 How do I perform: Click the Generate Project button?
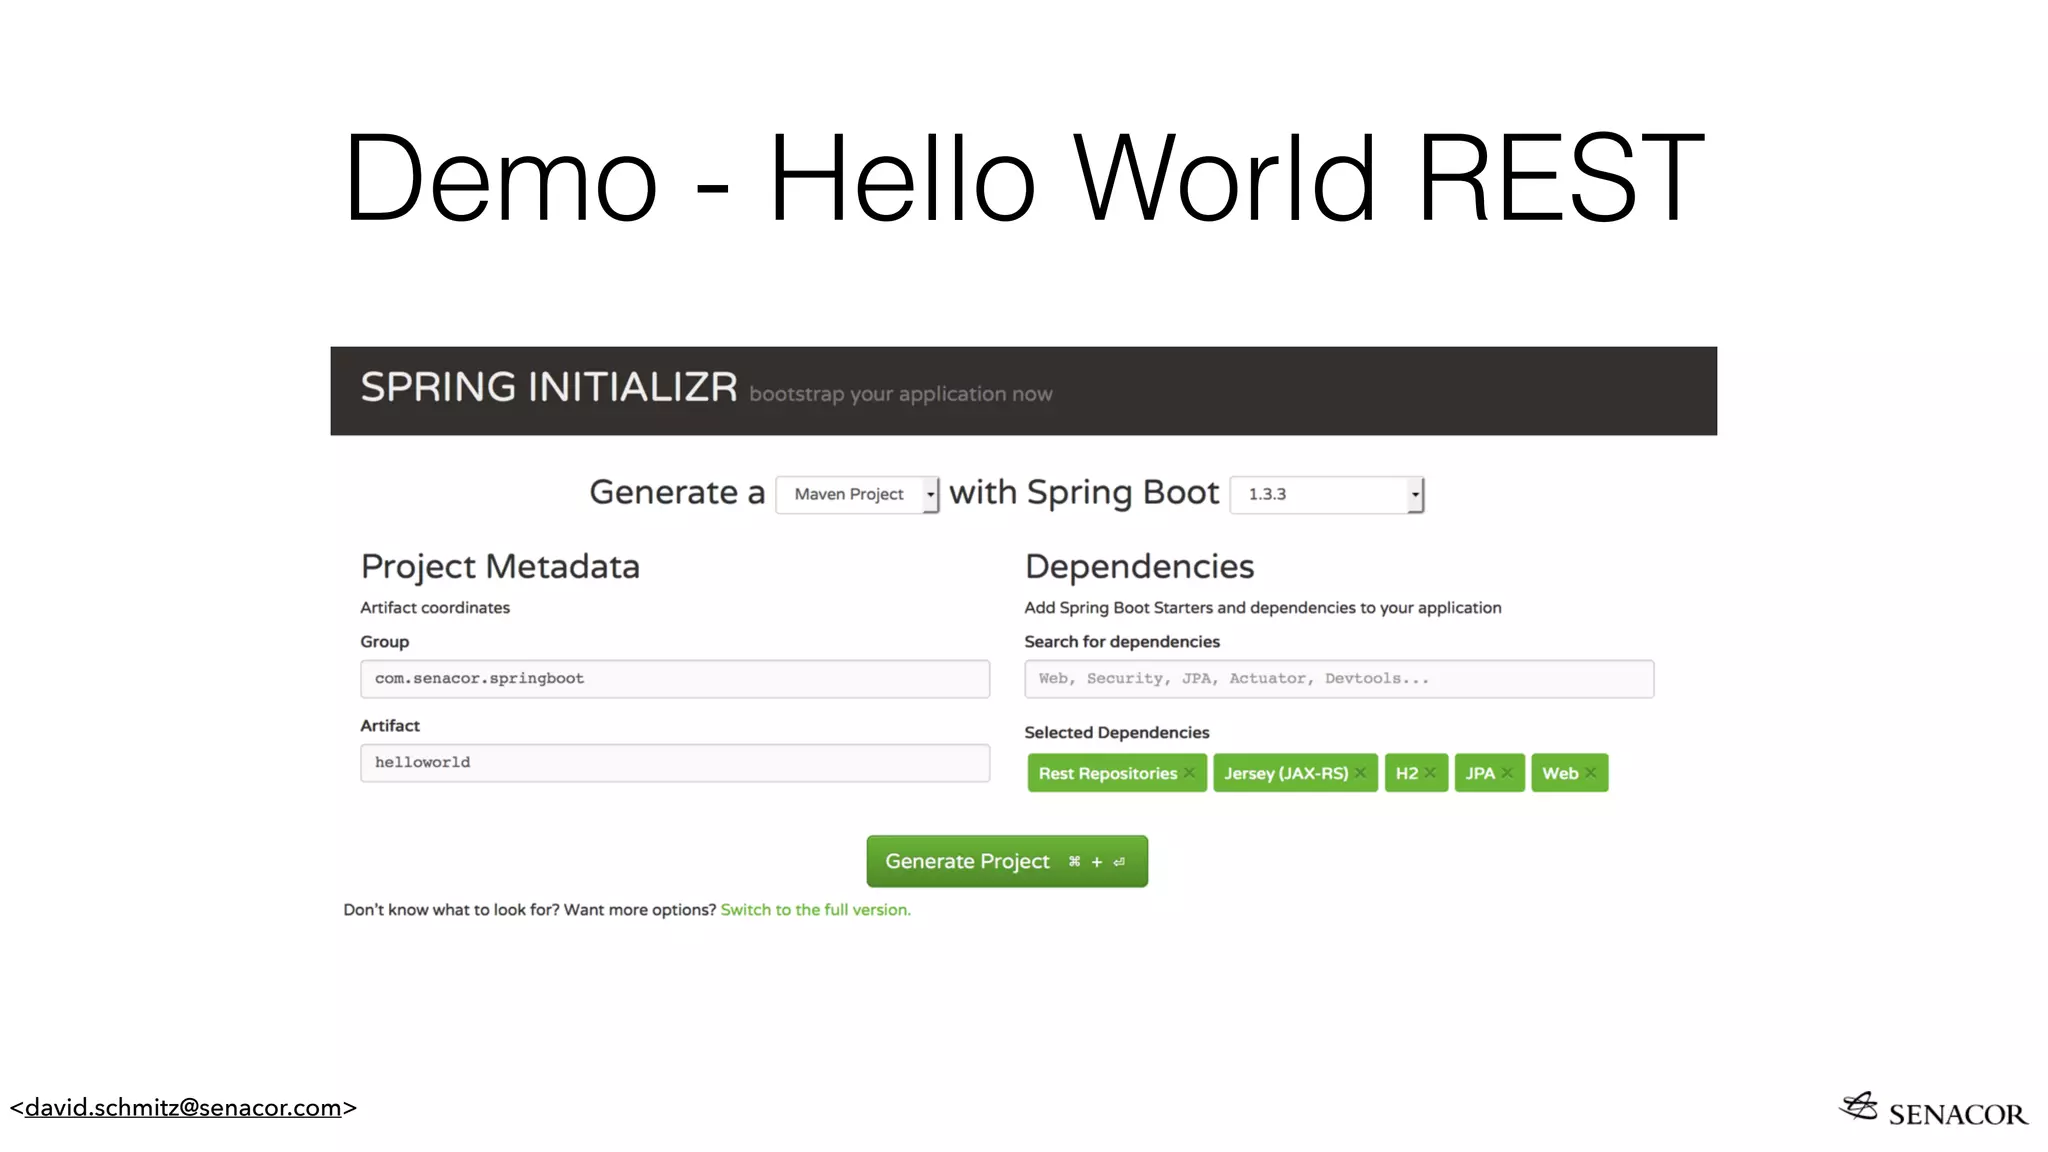(x=1006, y=861)
